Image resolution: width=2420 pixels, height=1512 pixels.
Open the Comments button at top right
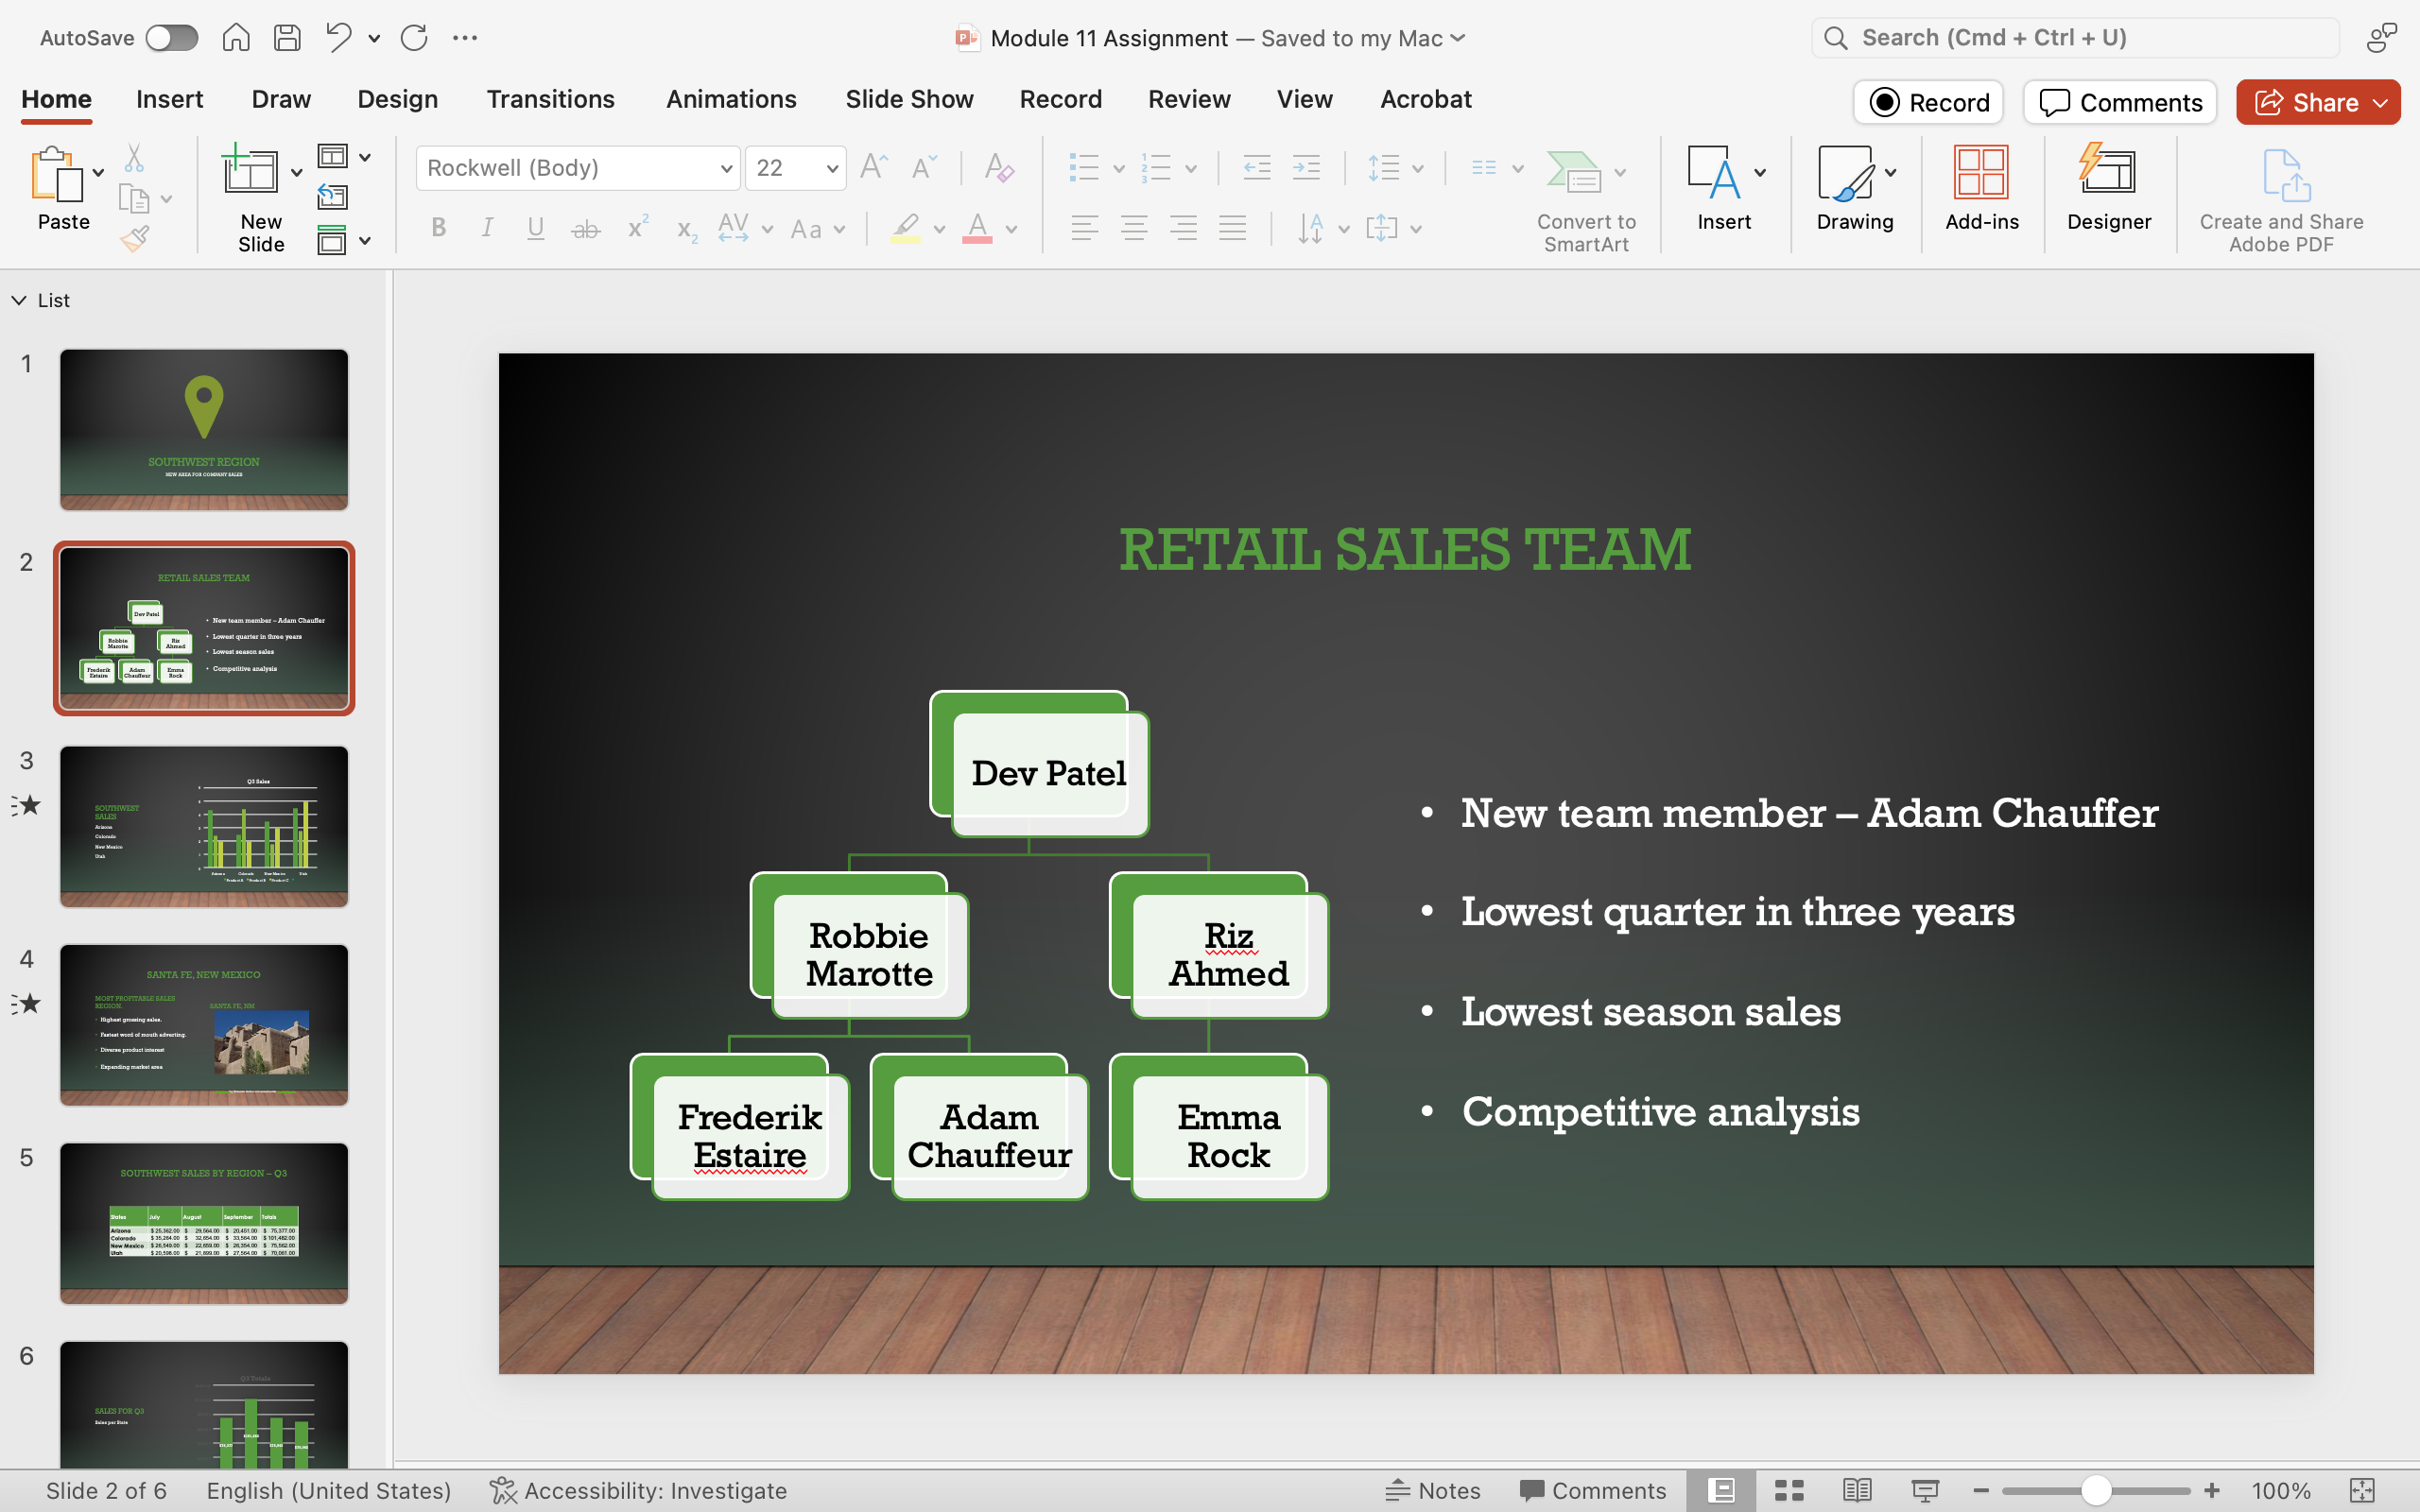(x=2120, y=102)
